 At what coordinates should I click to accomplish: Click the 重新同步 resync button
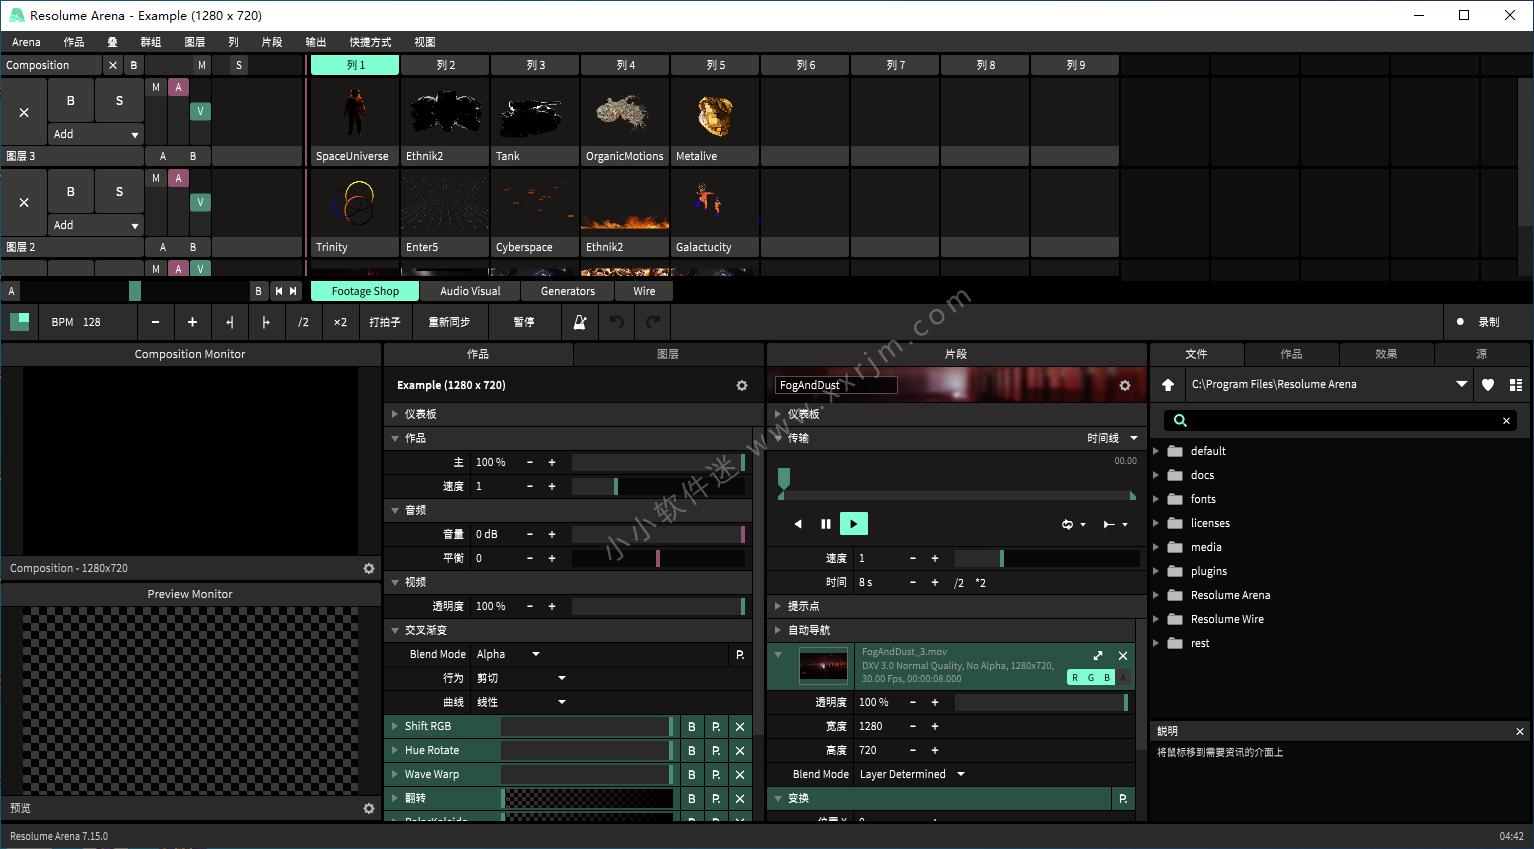point(449,322)
